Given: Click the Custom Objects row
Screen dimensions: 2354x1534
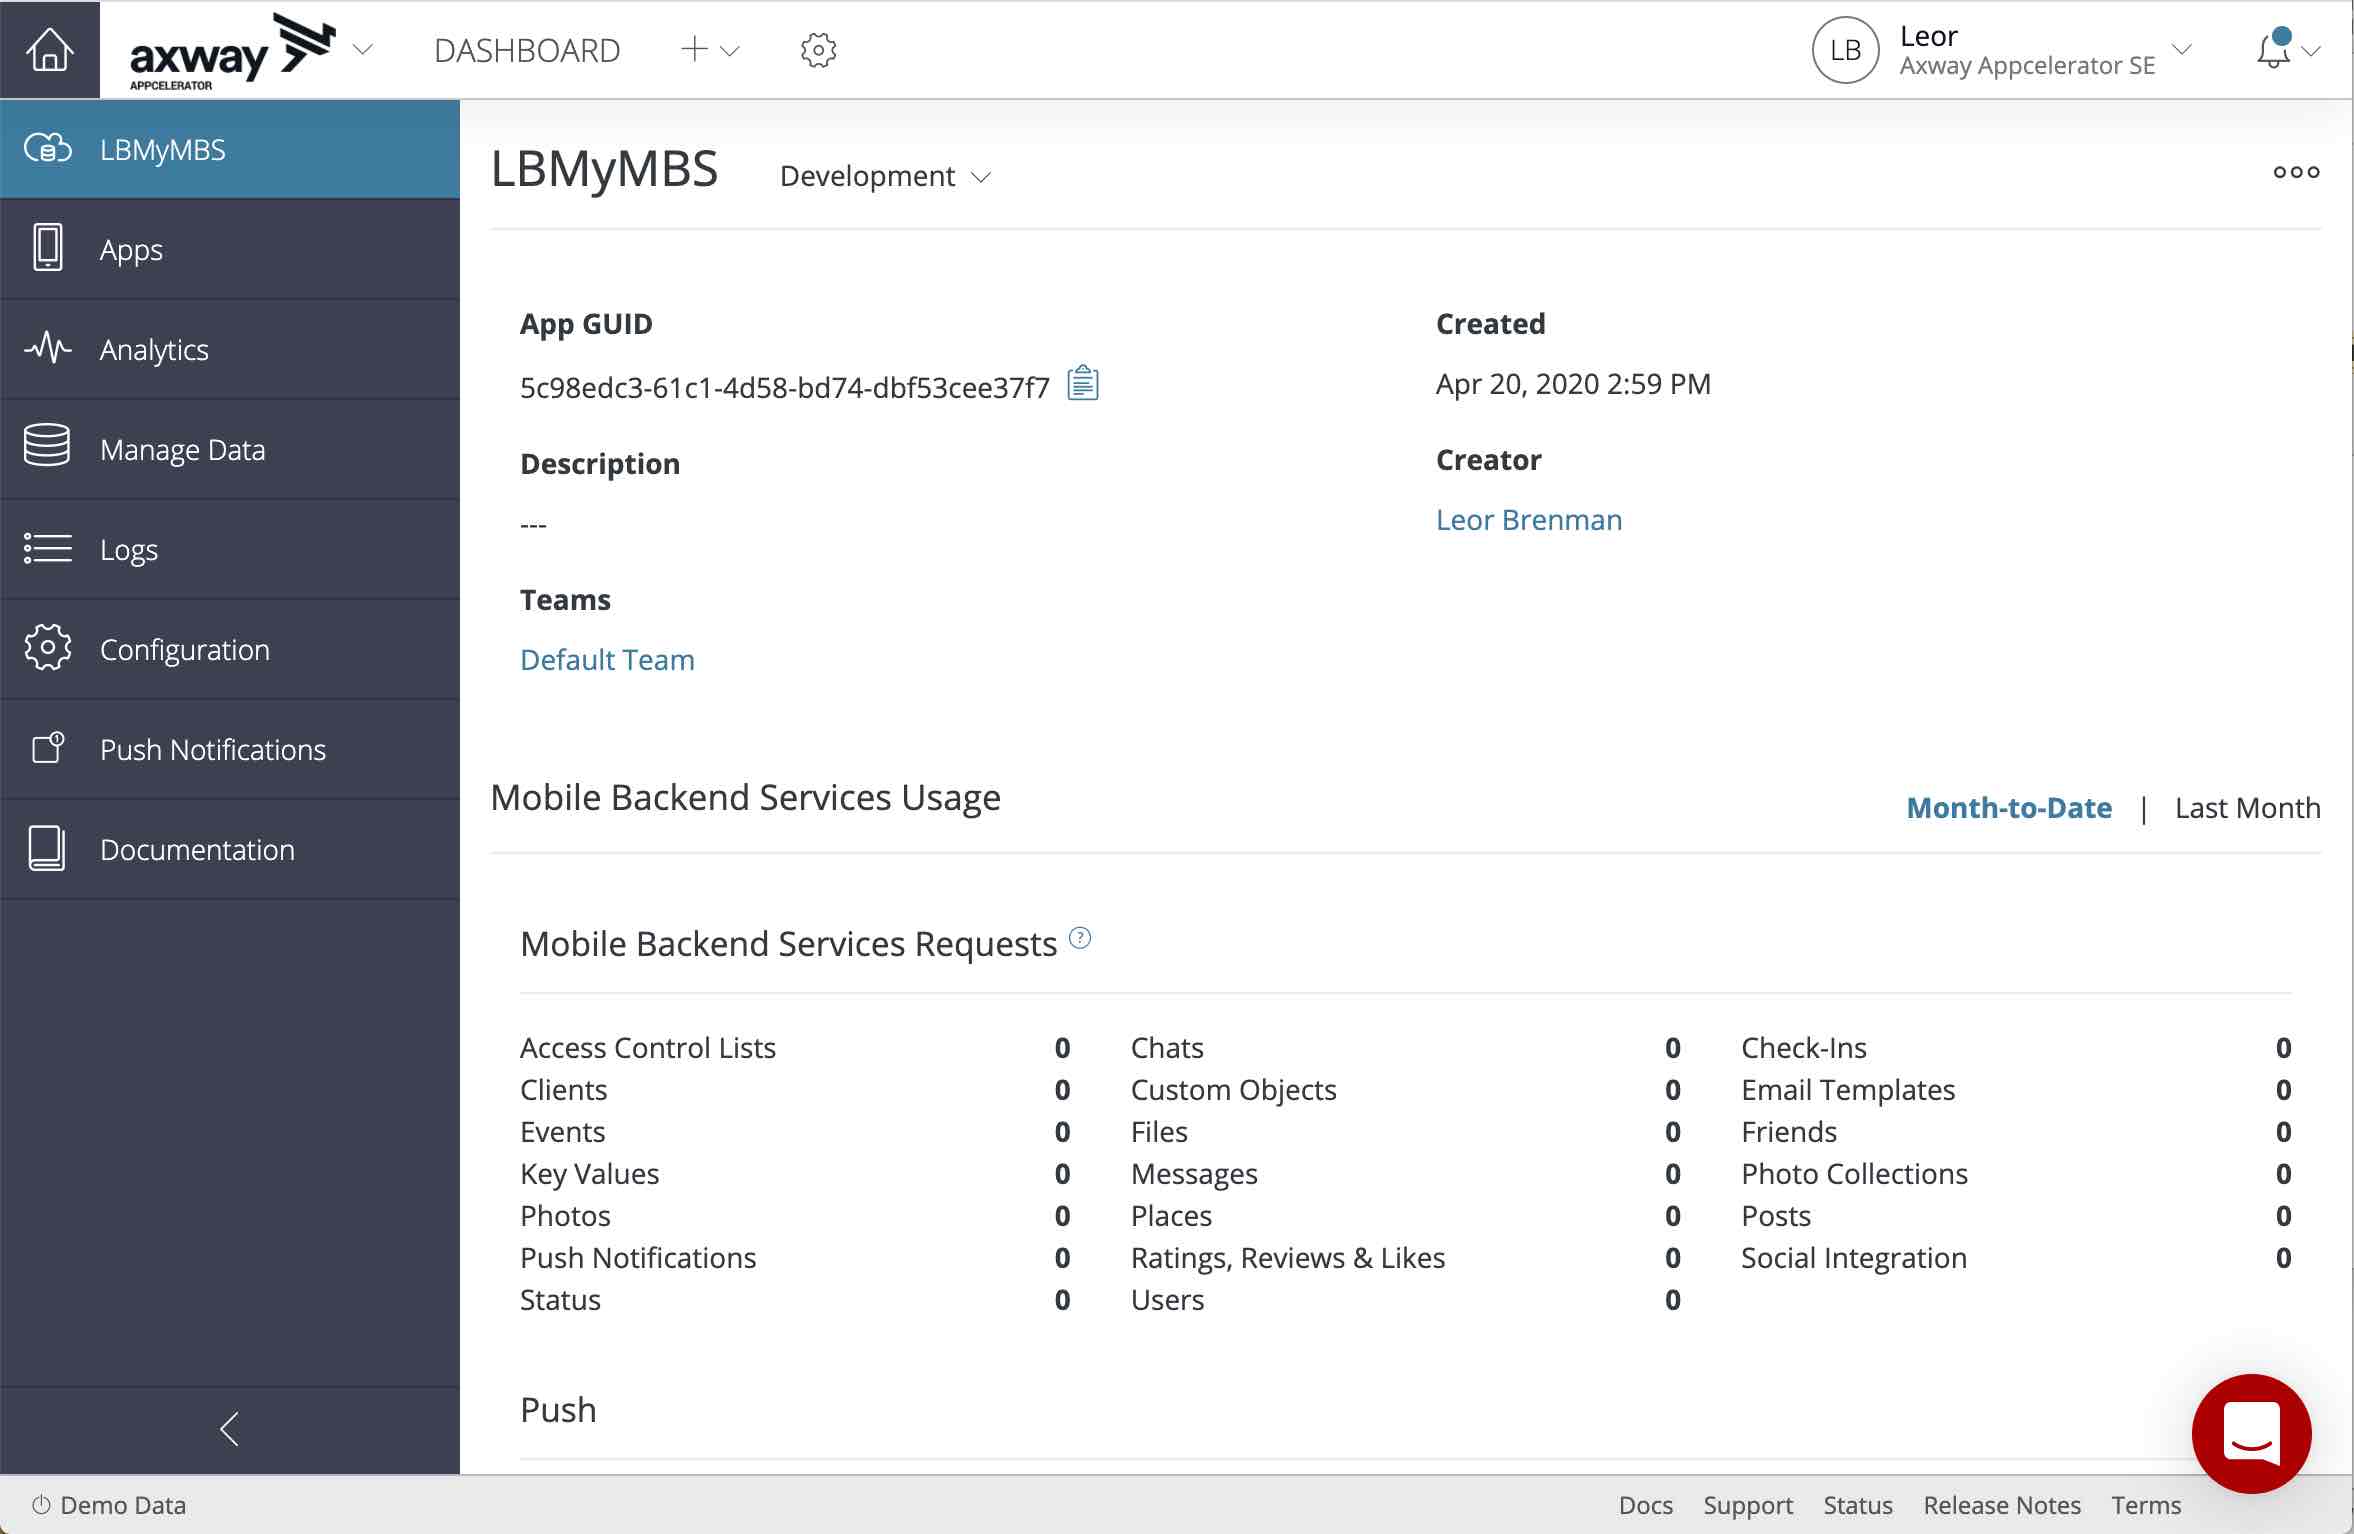Looking at the screenshot, I should pyautogui.click(x=1406, y=1090).
